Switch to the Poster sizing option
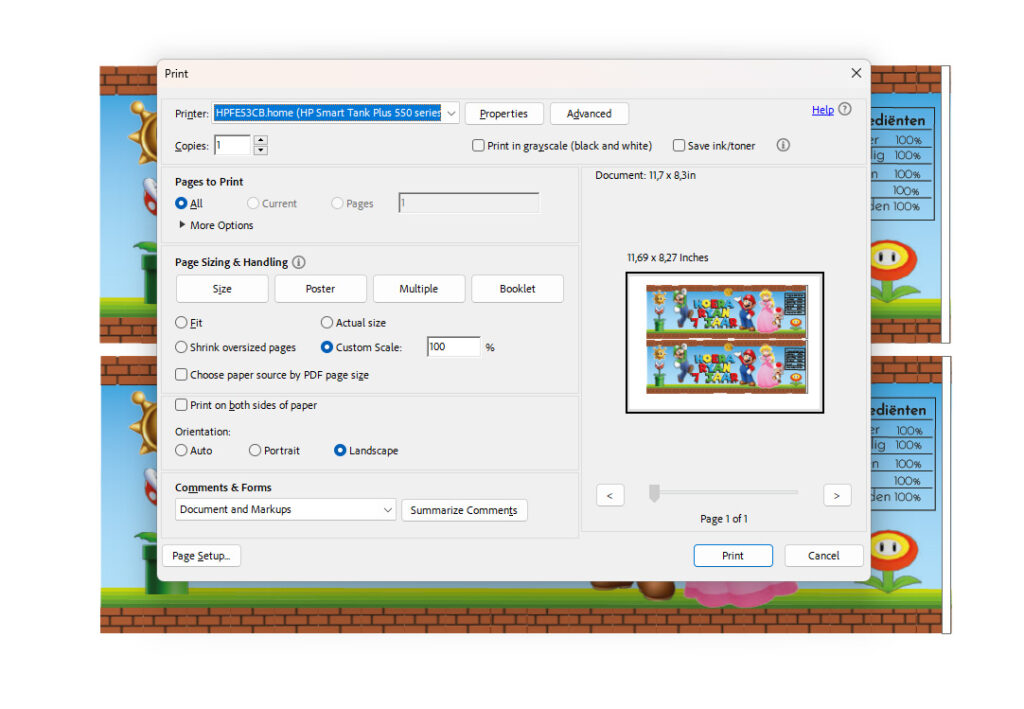Viewport: 1024px width, 709px height. (x=320, y=289)
